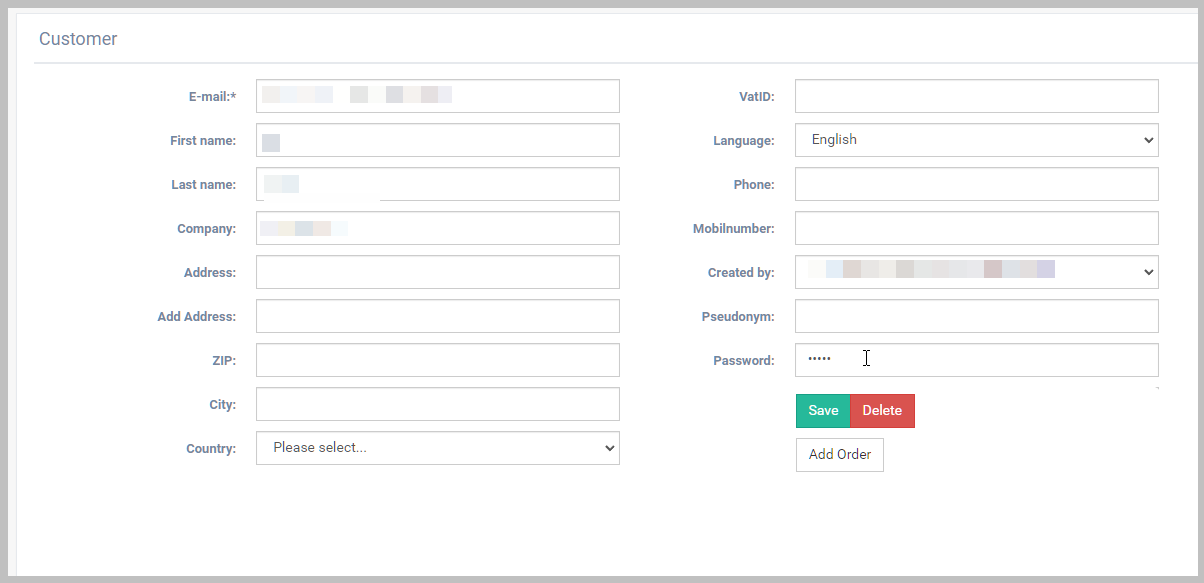Select the Mobilnumber input field
This screenshot has width=1204, height=583.
[x=976, y=228]
